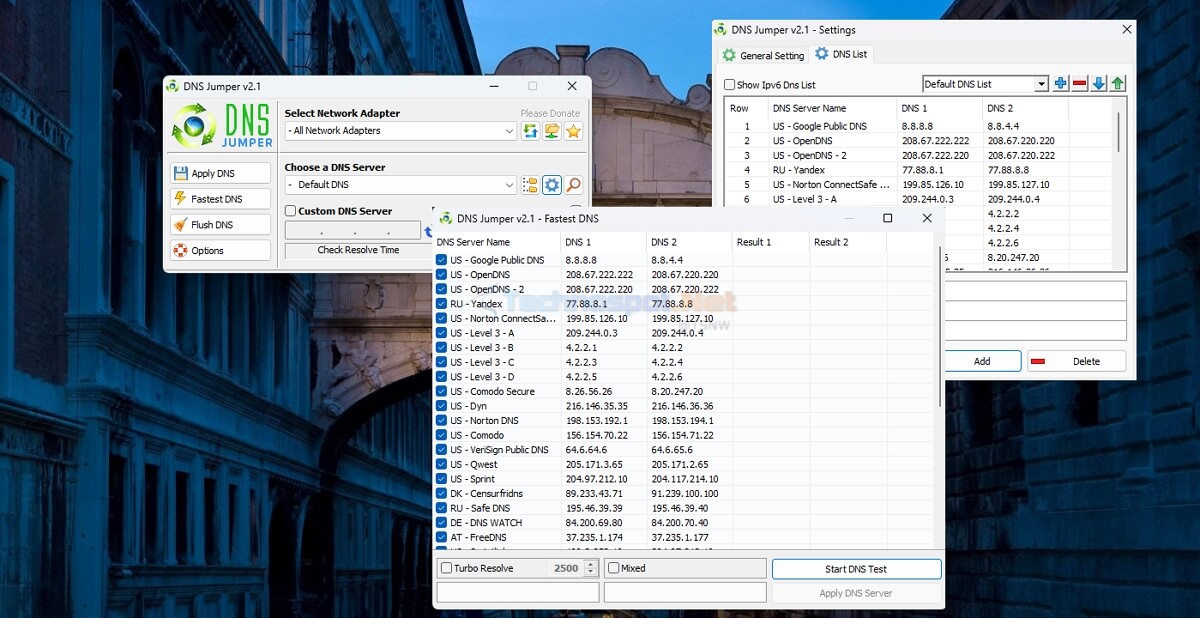Click the Fastest DNS lightning button
1200x618 pixels.
pos(220,199)
